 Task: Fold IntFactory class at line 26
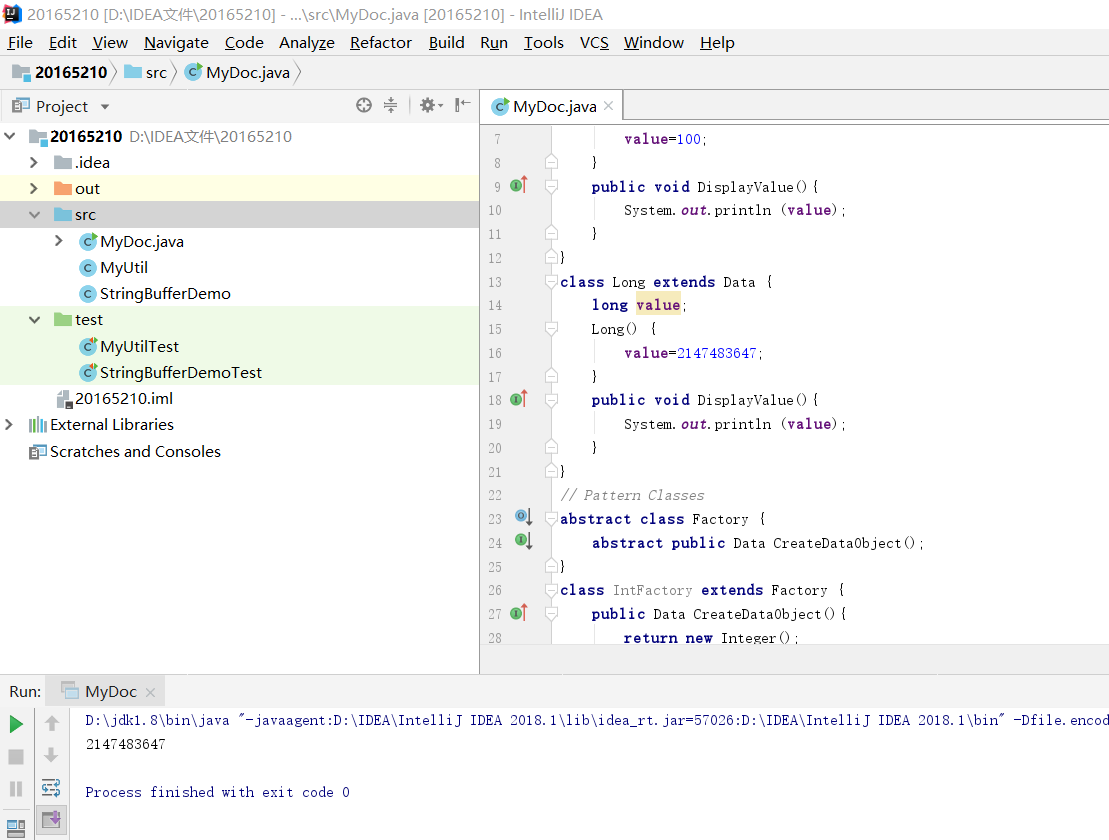coord(551,590)
